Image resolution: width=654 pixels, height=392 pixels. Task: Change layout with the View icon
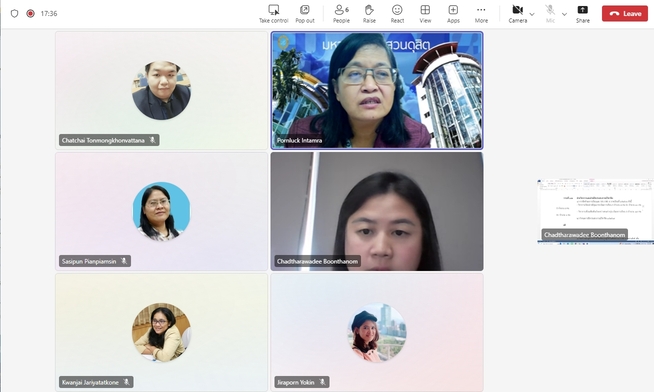pyautogui.click(x=425, y=10)
